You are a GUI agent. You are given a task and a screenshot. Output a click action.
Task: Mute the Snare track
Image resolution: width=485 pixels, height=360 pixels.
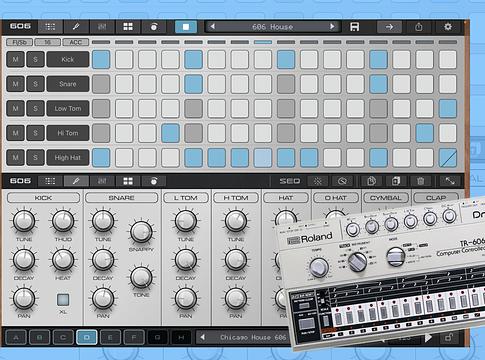pyautogui.click(x=15, y=84)
